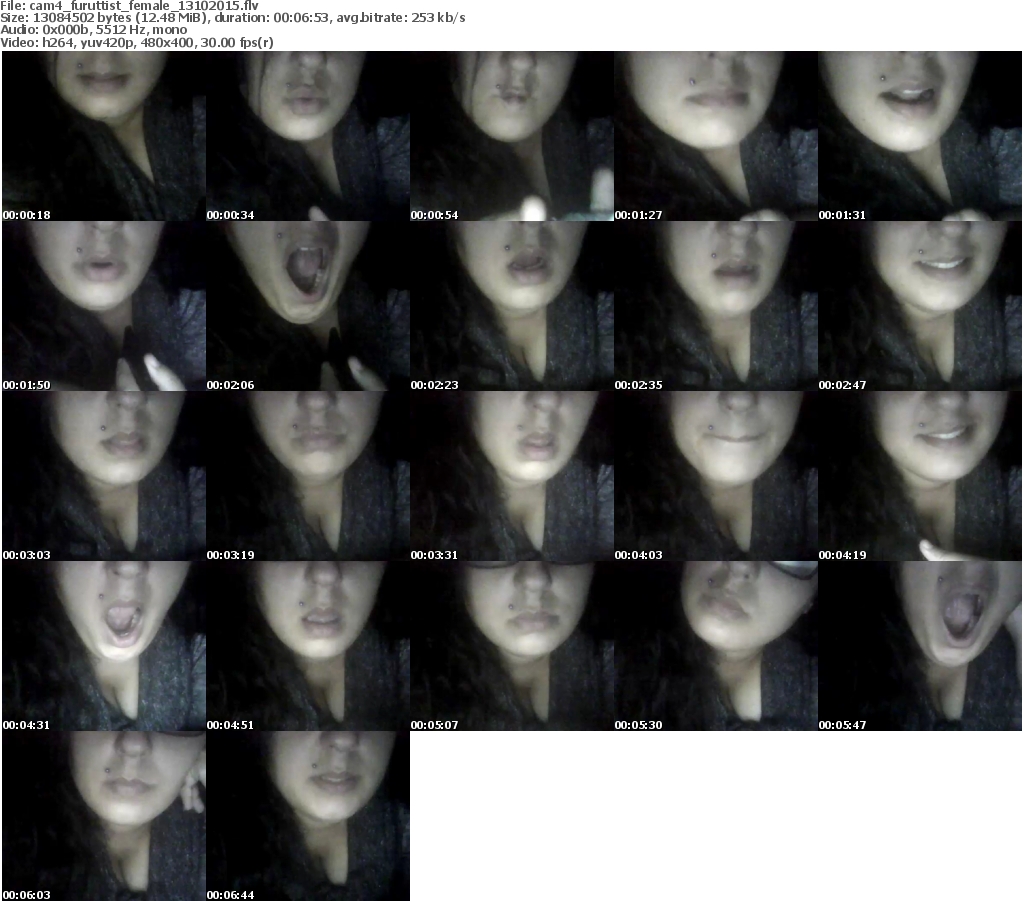Select the thumbnail timestamped 00:04:51
The image size is (1024, 901).
point(308,646)
